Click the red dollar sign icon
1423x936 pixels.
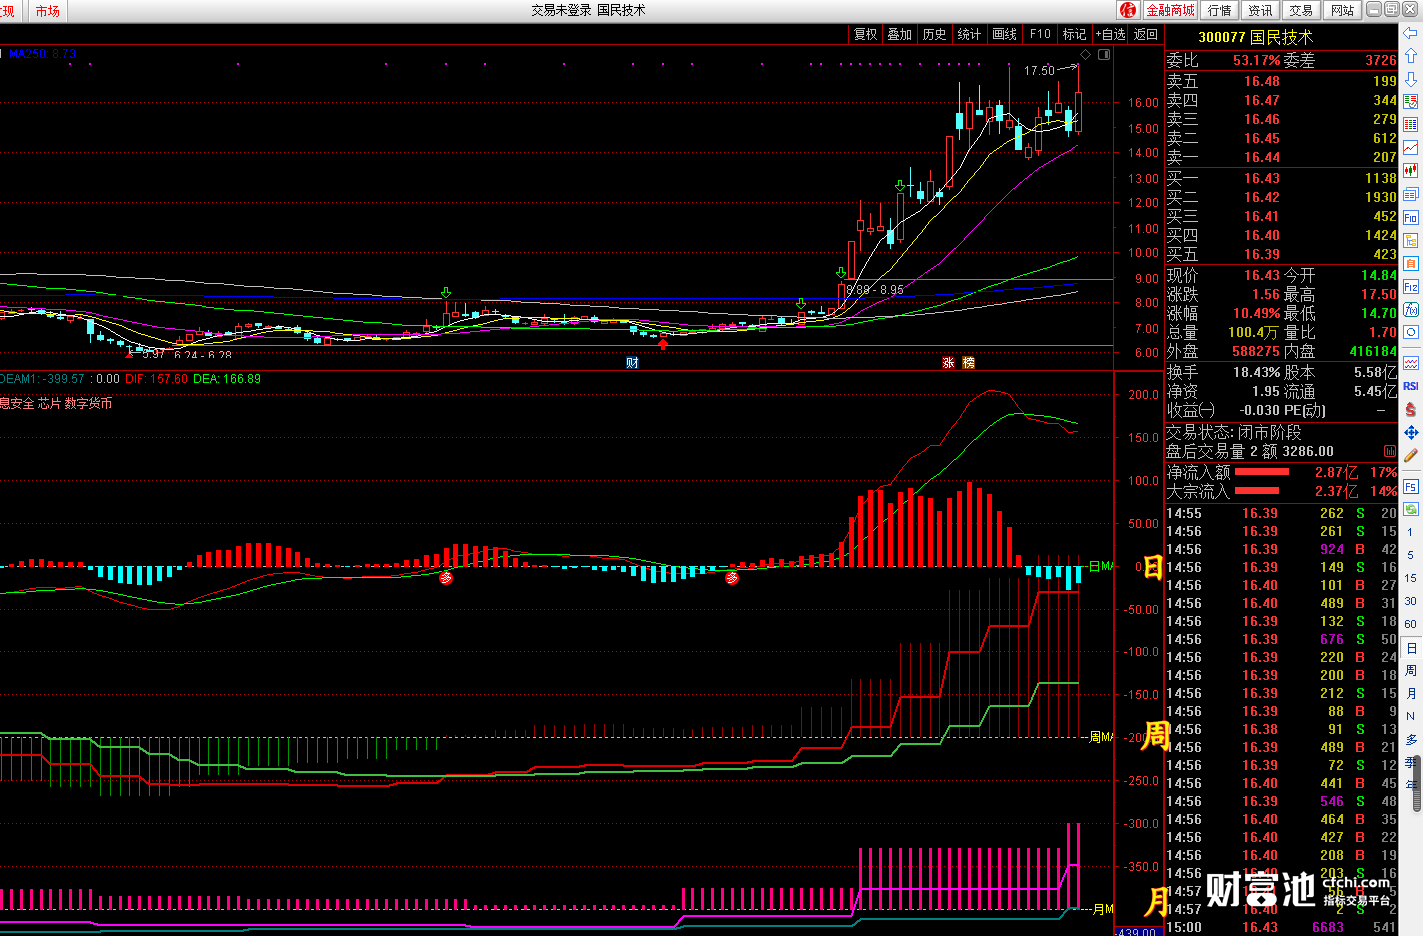click(1411, 409)
